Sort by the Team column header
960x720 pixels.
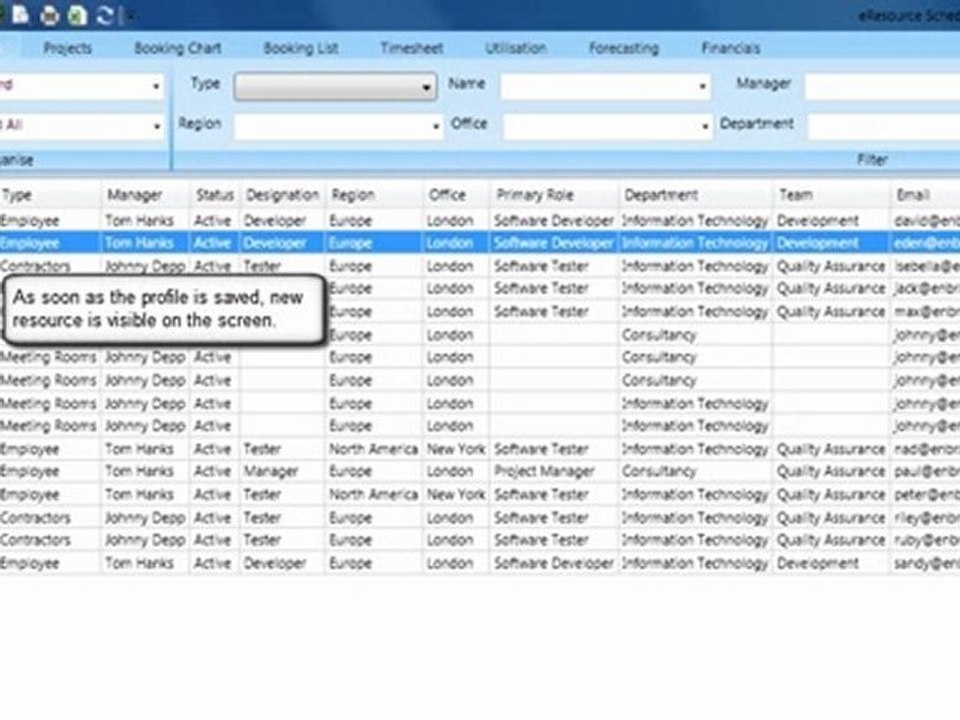(x=831, y=195)
